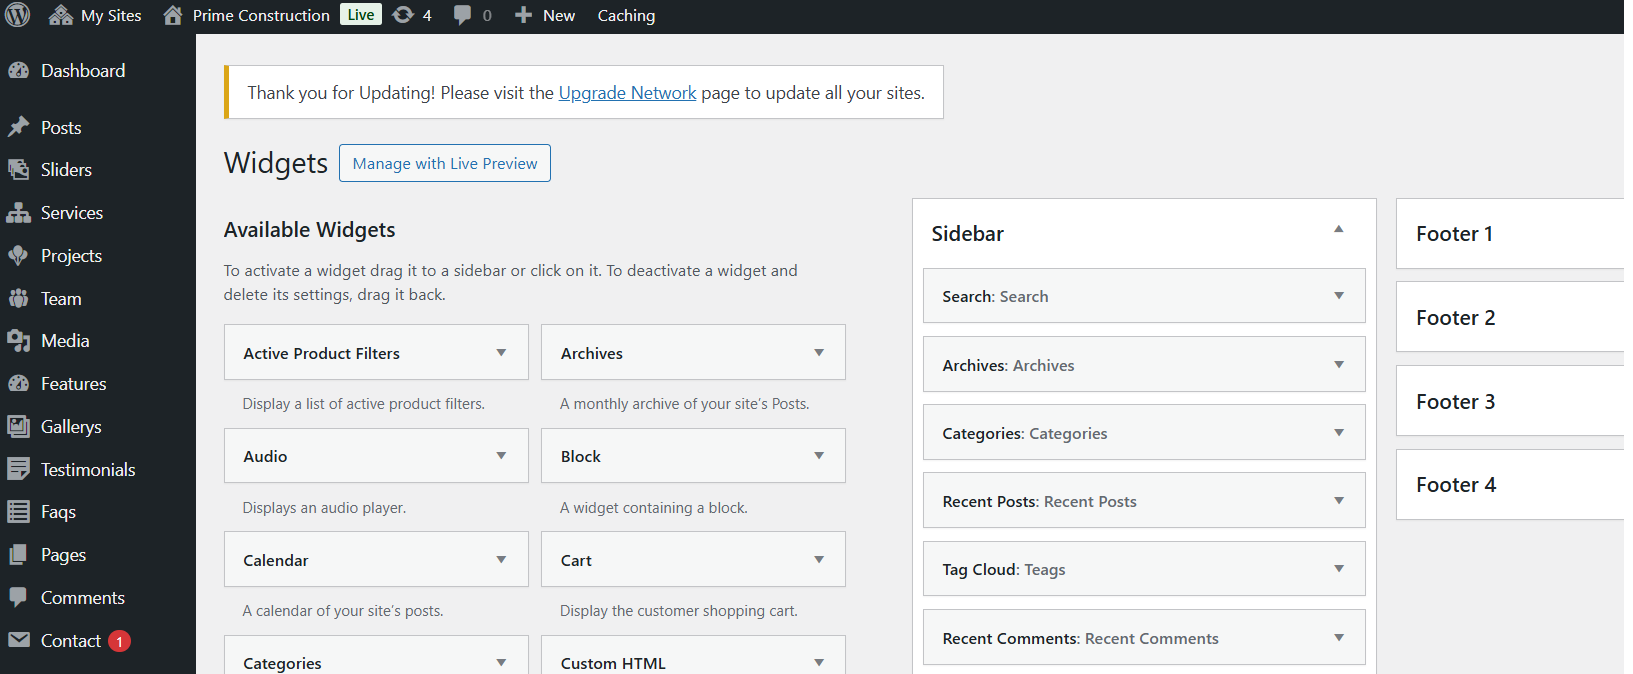Screen dimensions: 1633x674
Task: Expand the Tag Cloud widget options
Action: pyautogui.click(x=1338, y=569)
